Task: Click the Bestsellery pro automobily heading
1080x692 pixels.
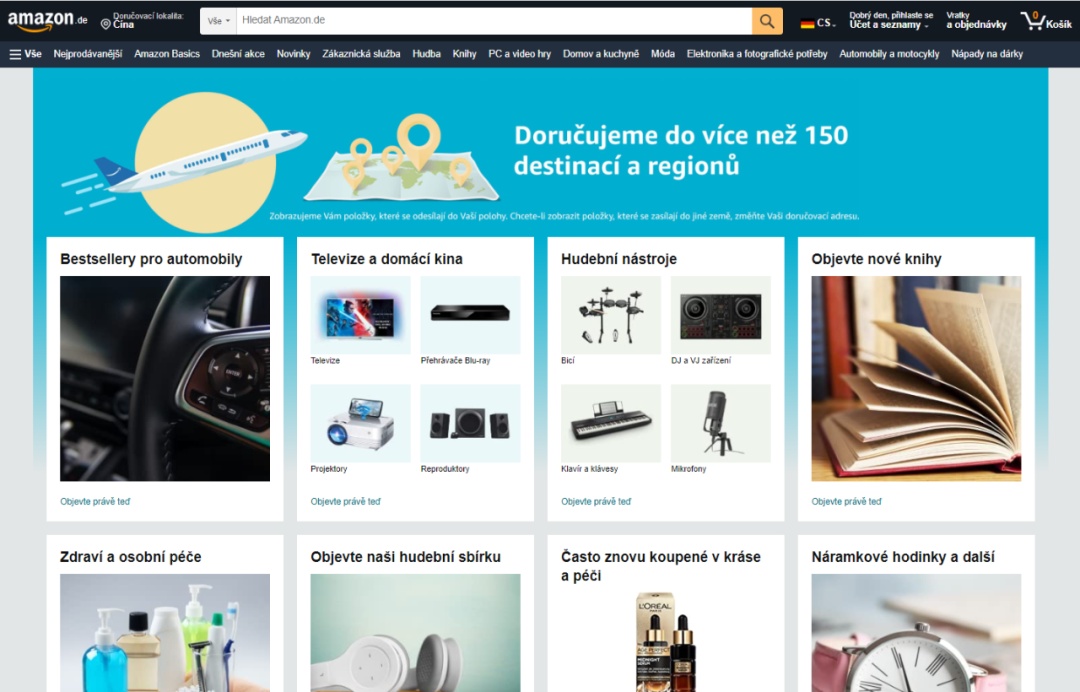Action: pos(151,259)
